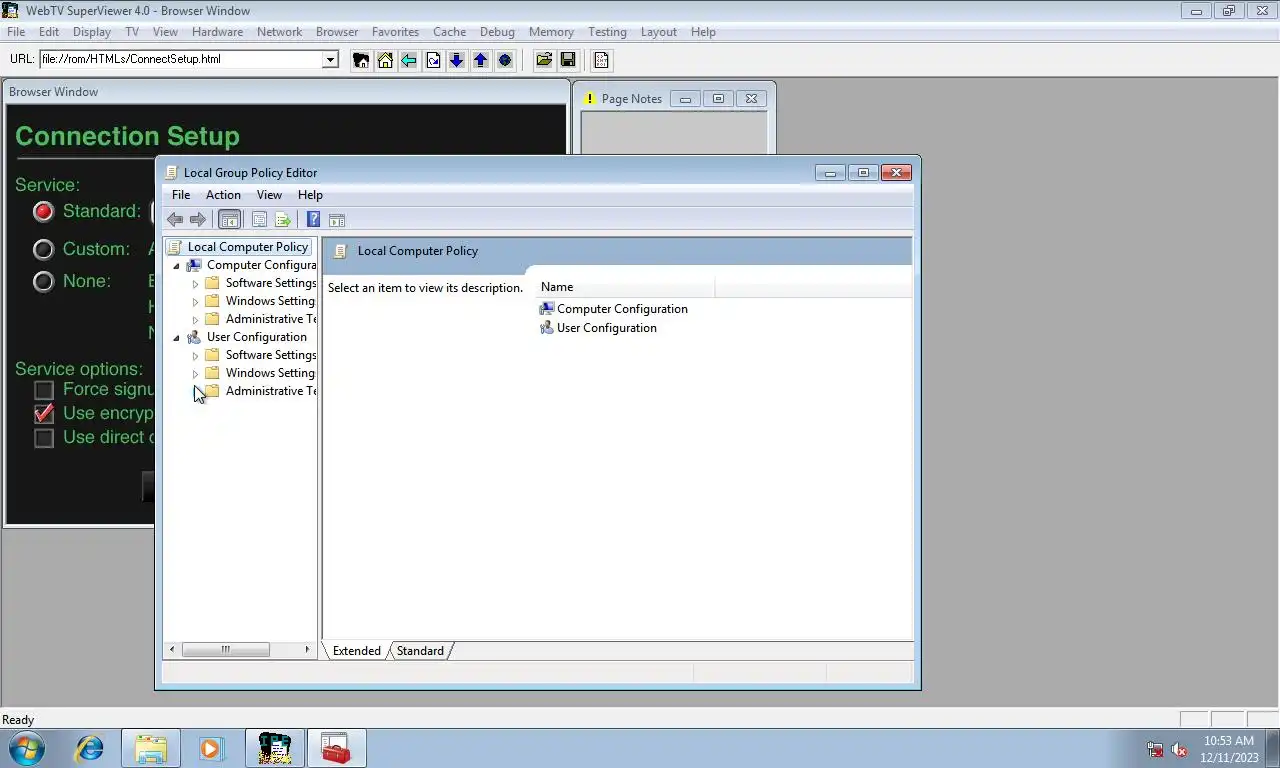
Task: Click the blue down arrow toolbar icon
Action: click(x=457, y=60)
